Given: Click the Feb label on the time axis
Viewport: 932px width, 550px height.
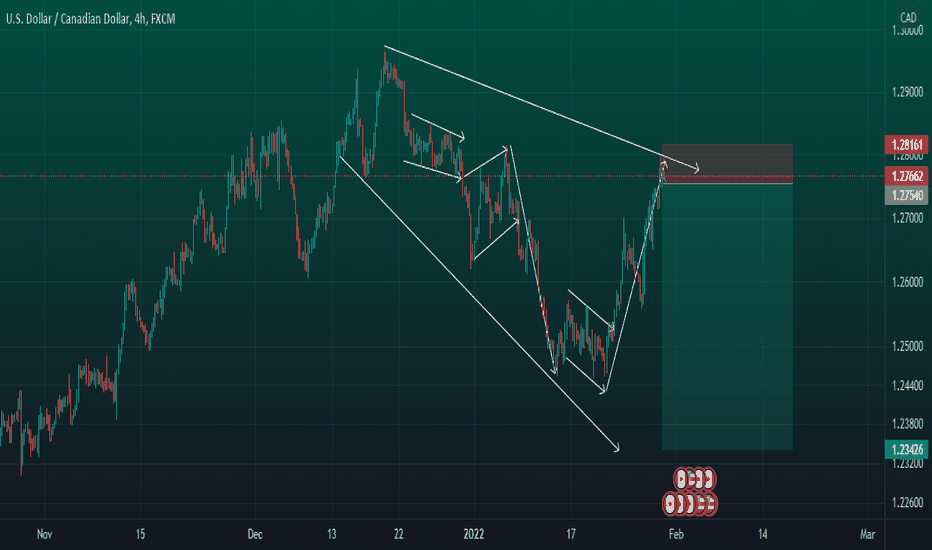Looking at the screenshot, I should click(676, 534).
